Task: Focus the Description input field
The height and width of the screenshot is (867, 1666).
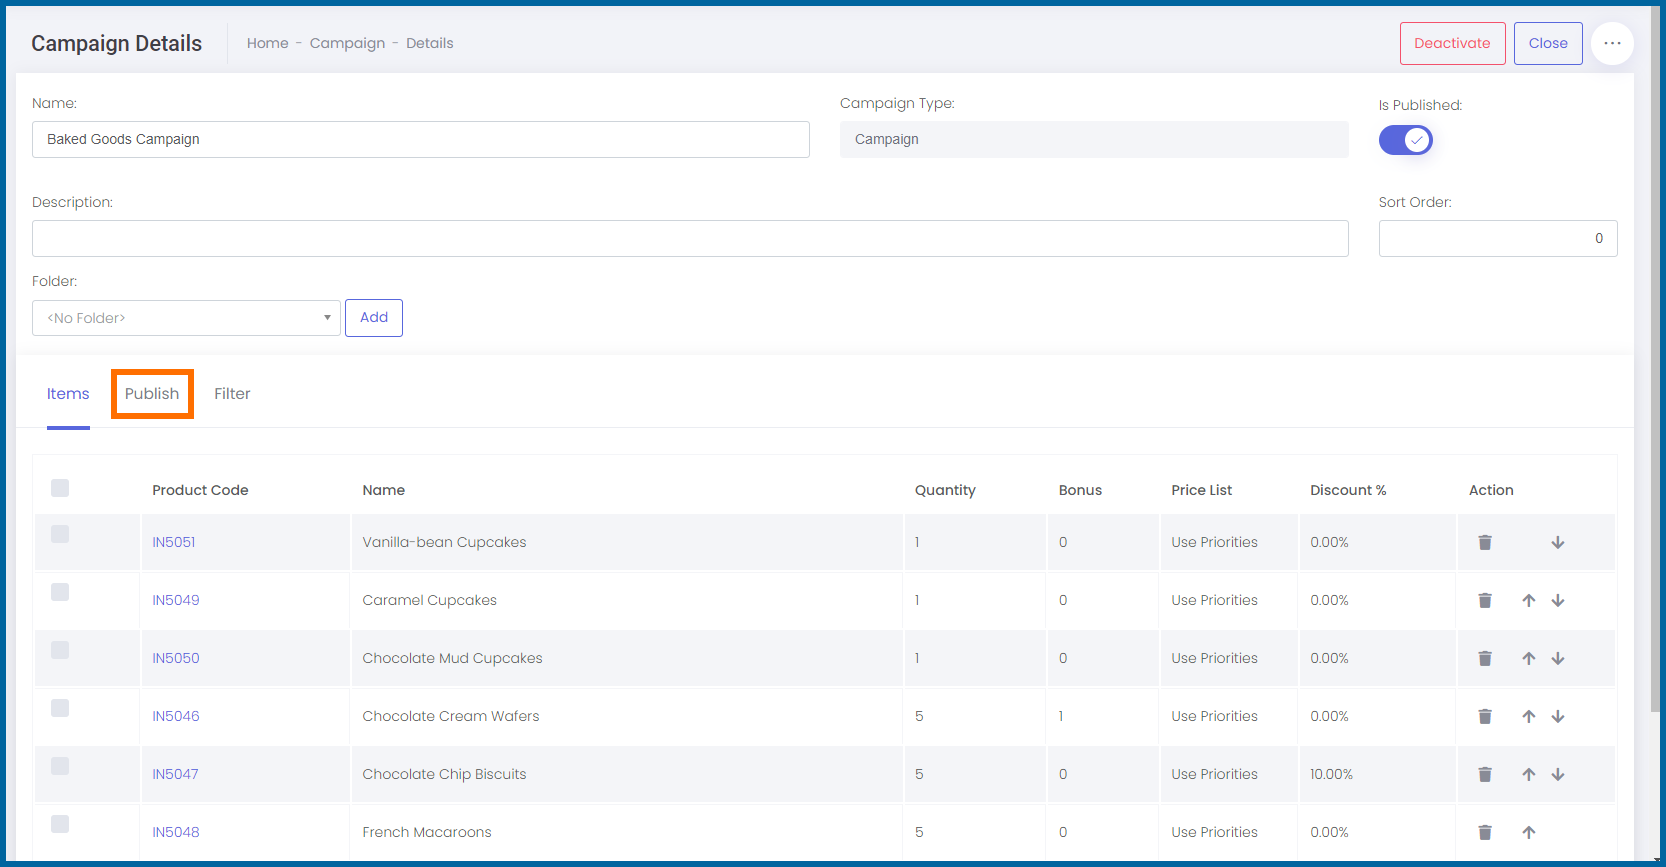Action: point(690,238)
